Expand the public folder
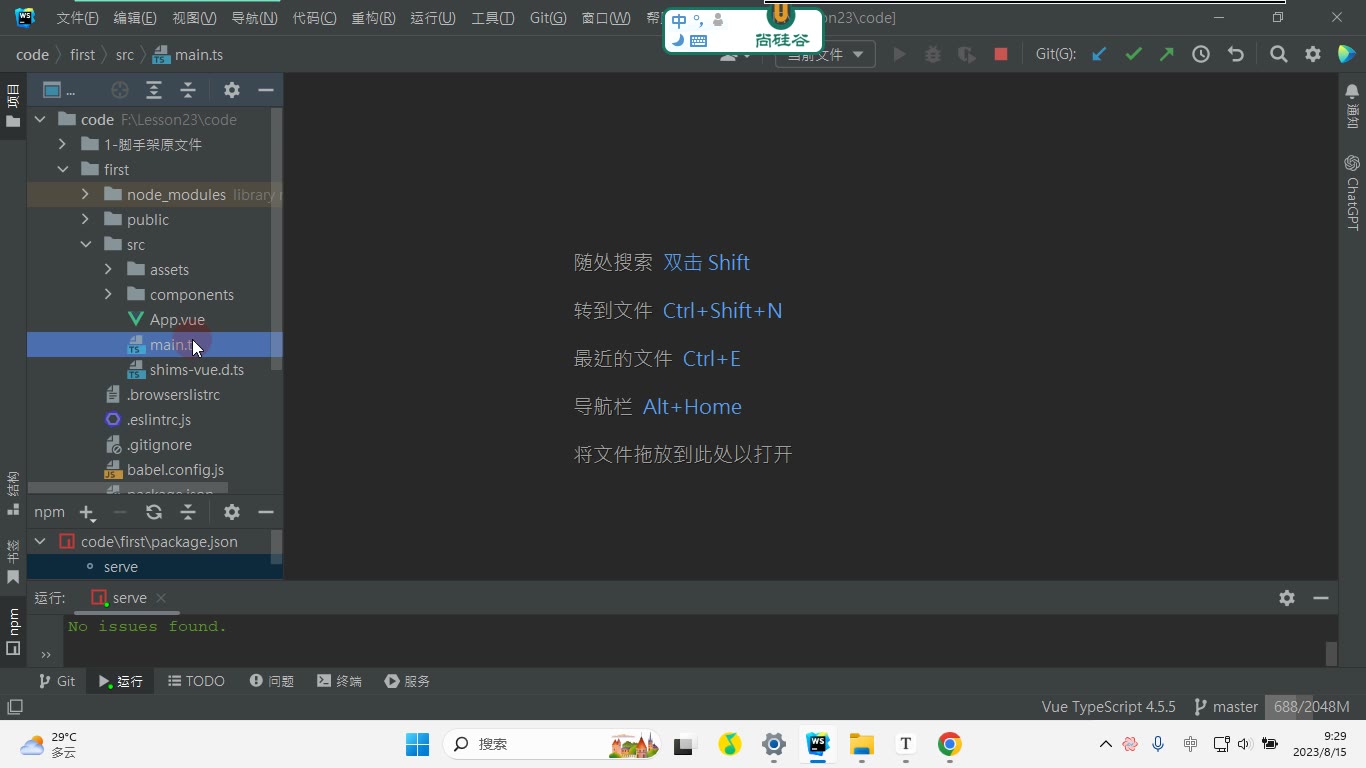This screenshot has height=768, width=1366. (x=85, y=220)
